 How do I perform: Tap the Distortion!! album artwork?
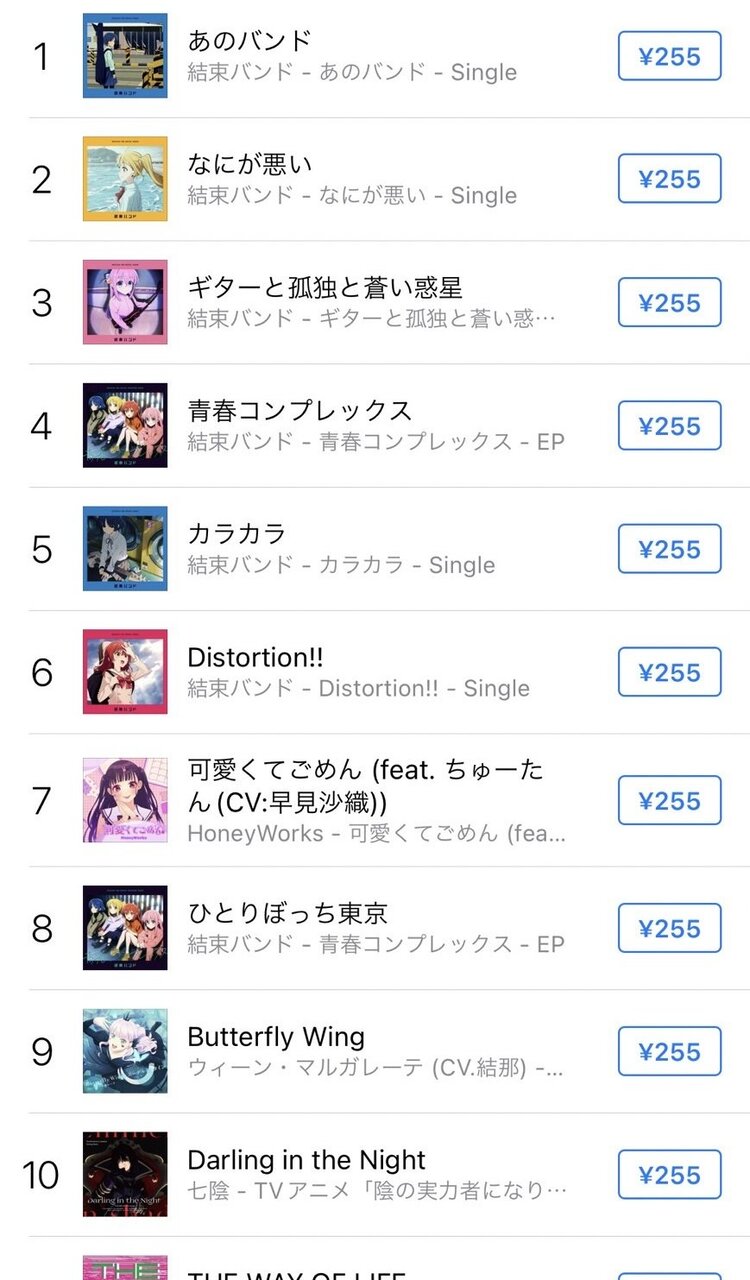[125, 672]
